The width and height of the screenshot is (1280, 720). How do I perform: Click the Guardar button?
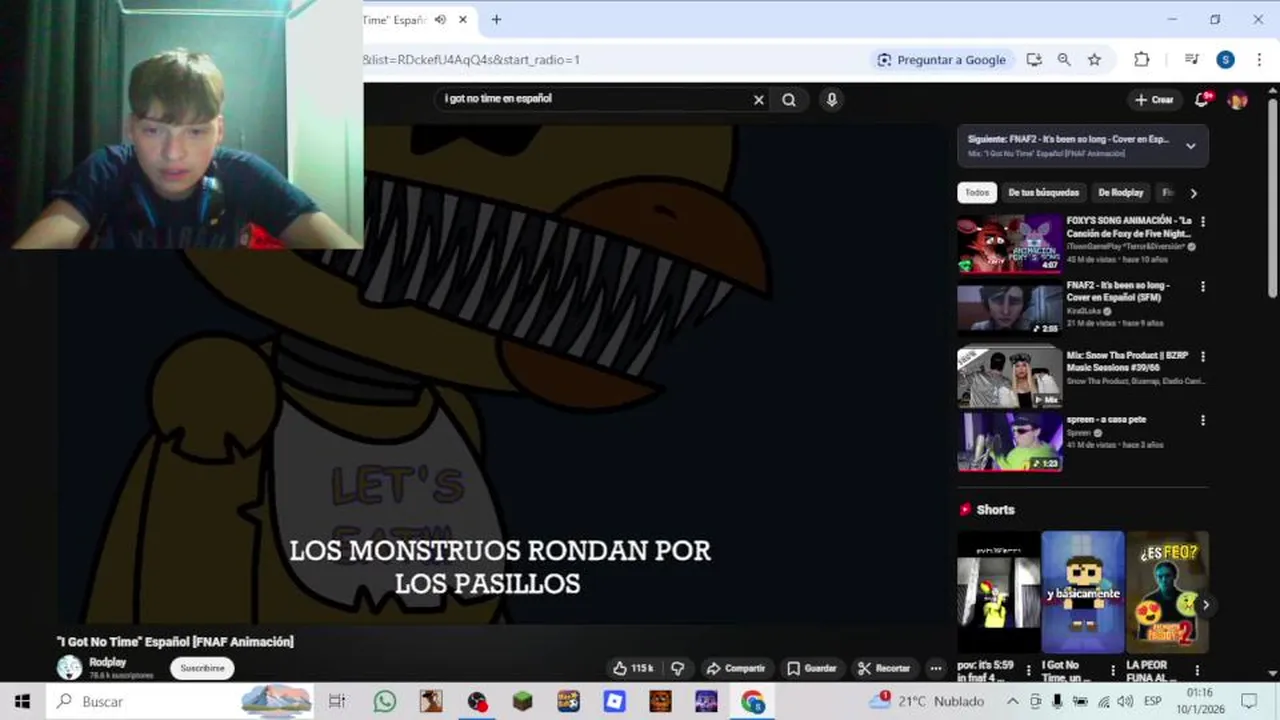pos(811,668)
